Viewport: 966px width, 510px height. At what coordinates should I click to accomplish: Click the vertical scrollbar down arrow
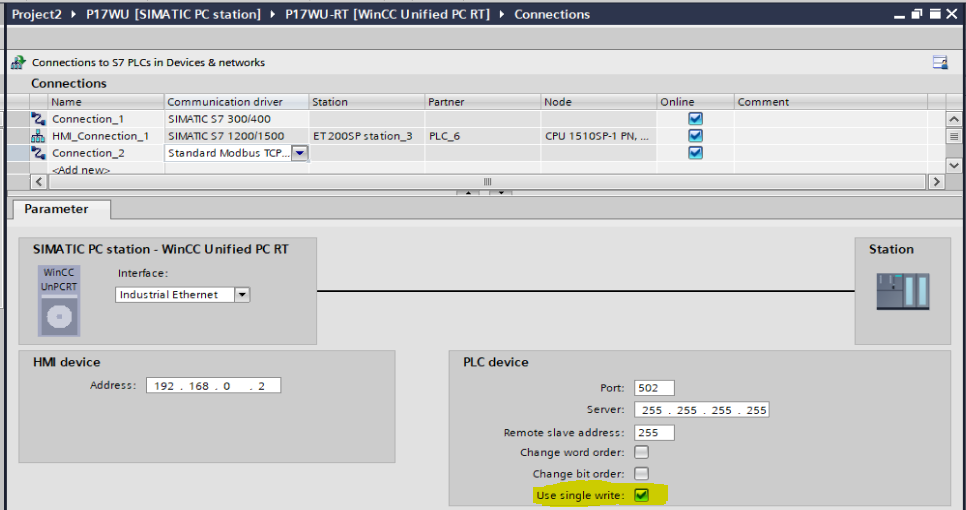click(954, 165)
